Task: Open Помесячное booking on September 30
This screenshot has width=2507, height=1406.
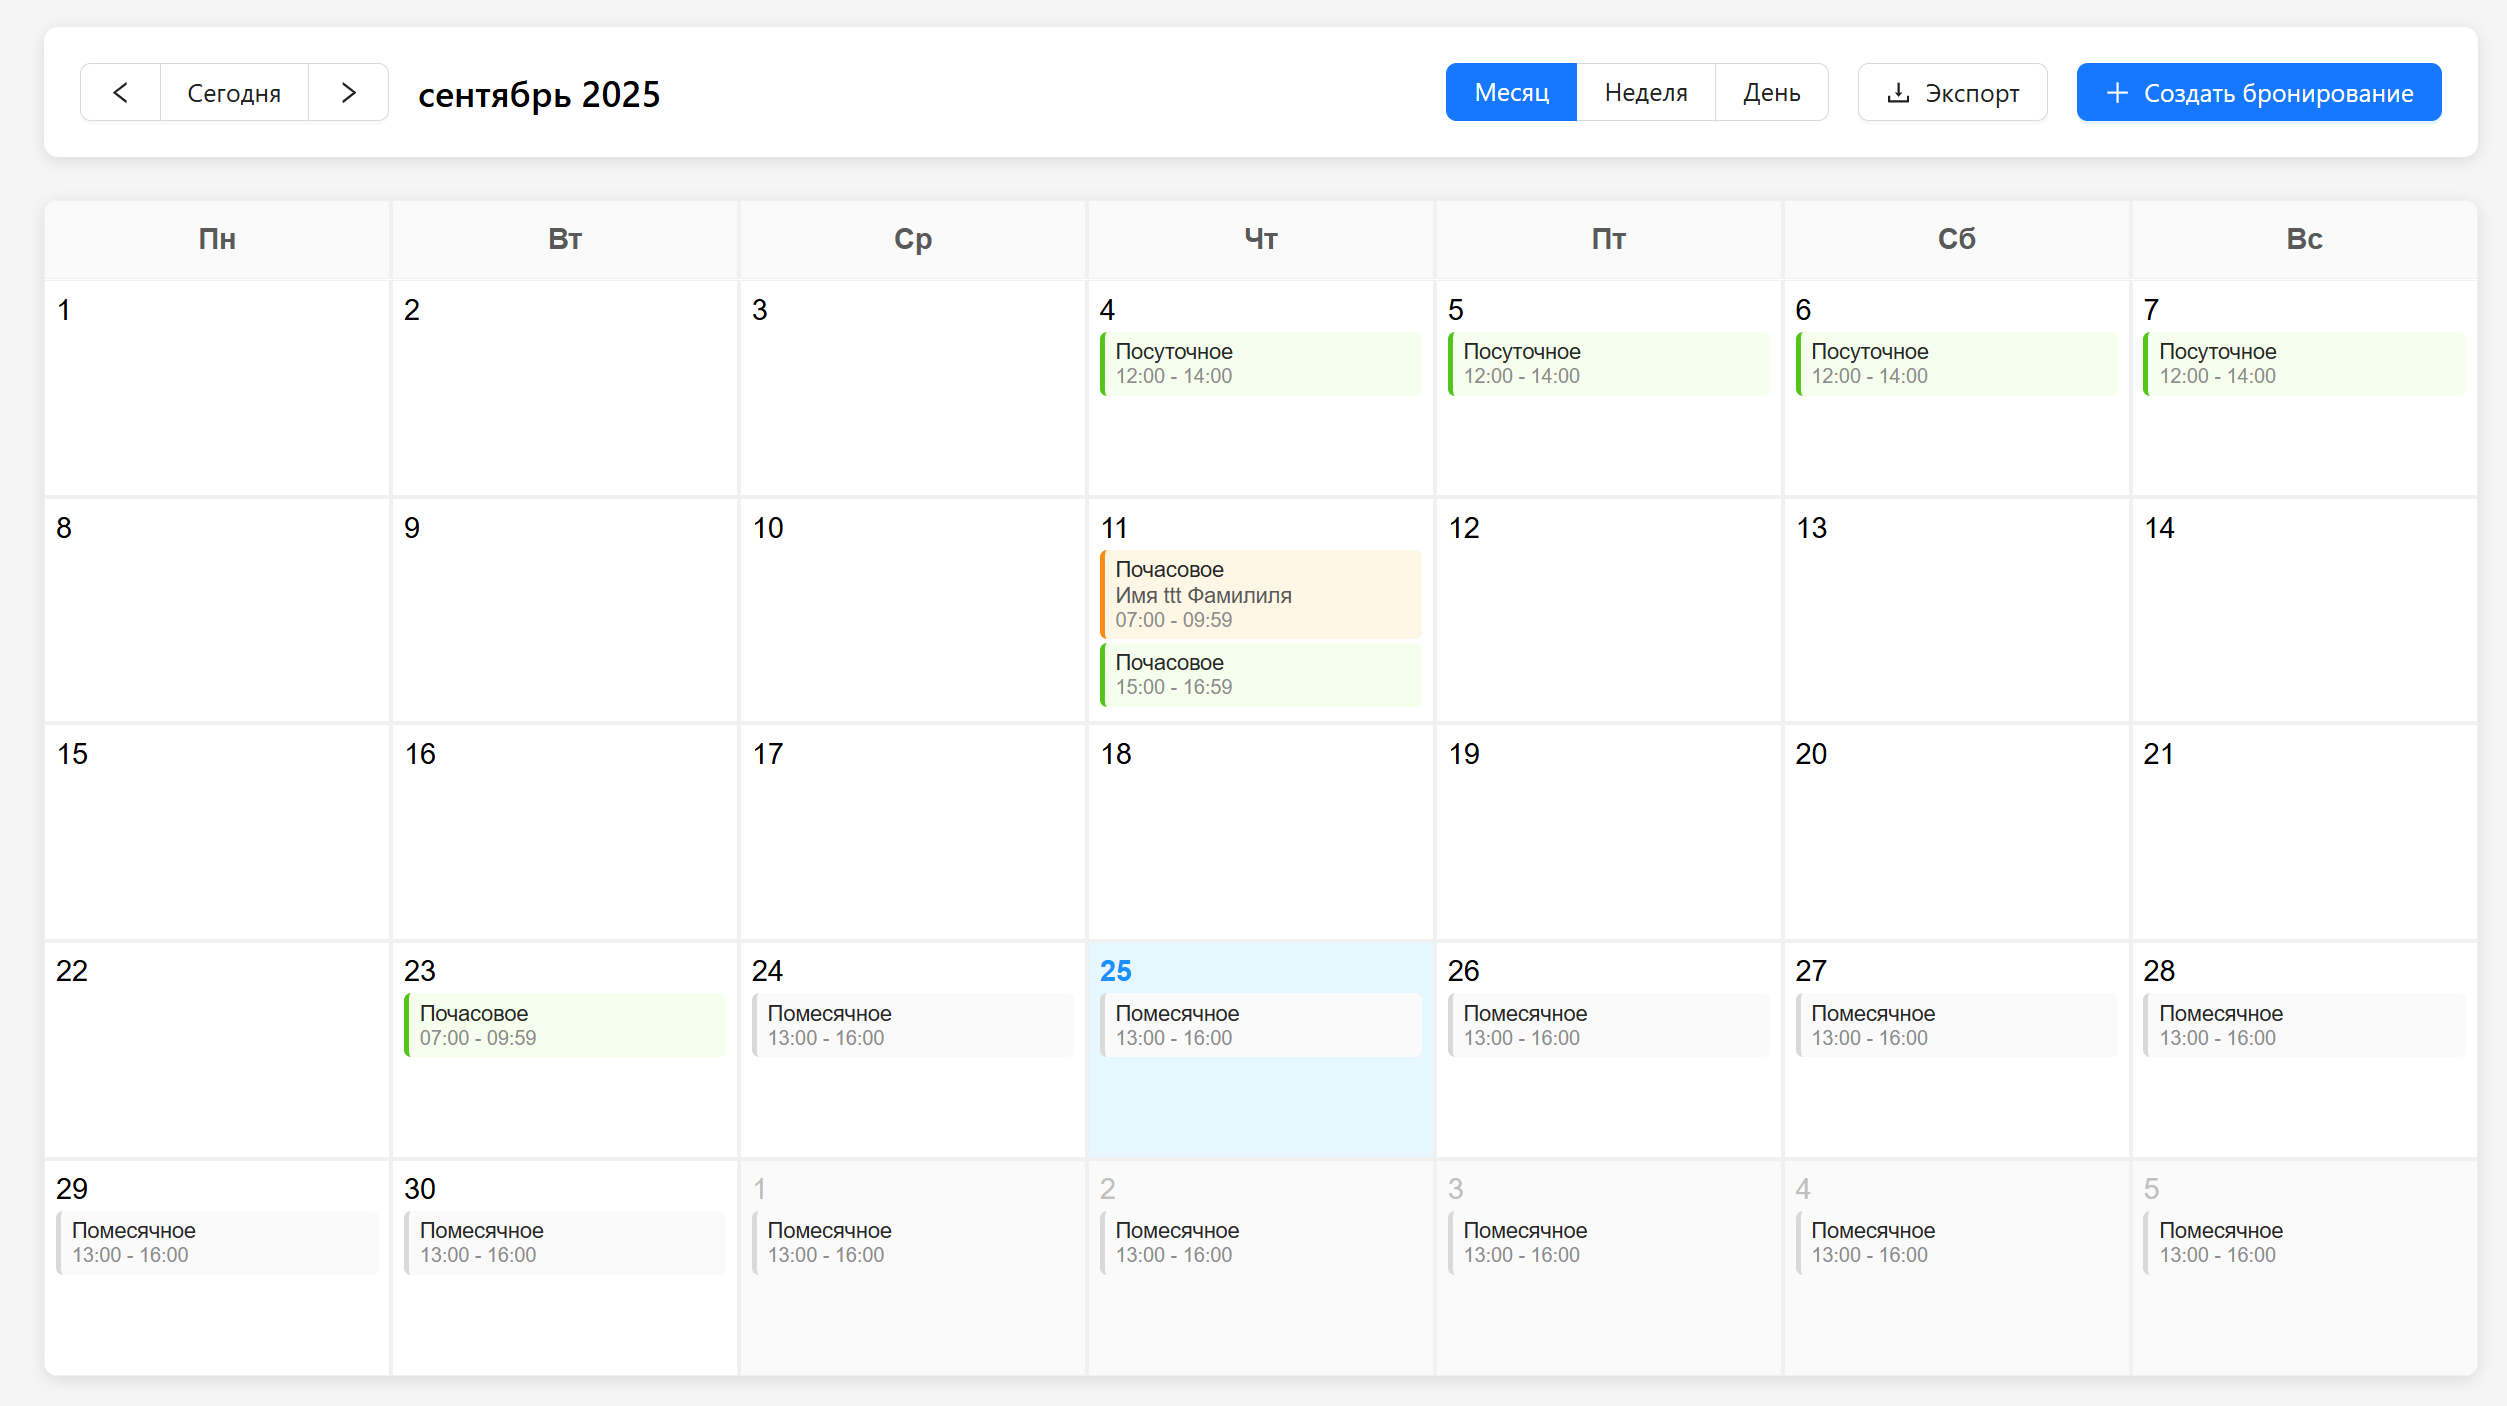Action: coord(565,1242)
